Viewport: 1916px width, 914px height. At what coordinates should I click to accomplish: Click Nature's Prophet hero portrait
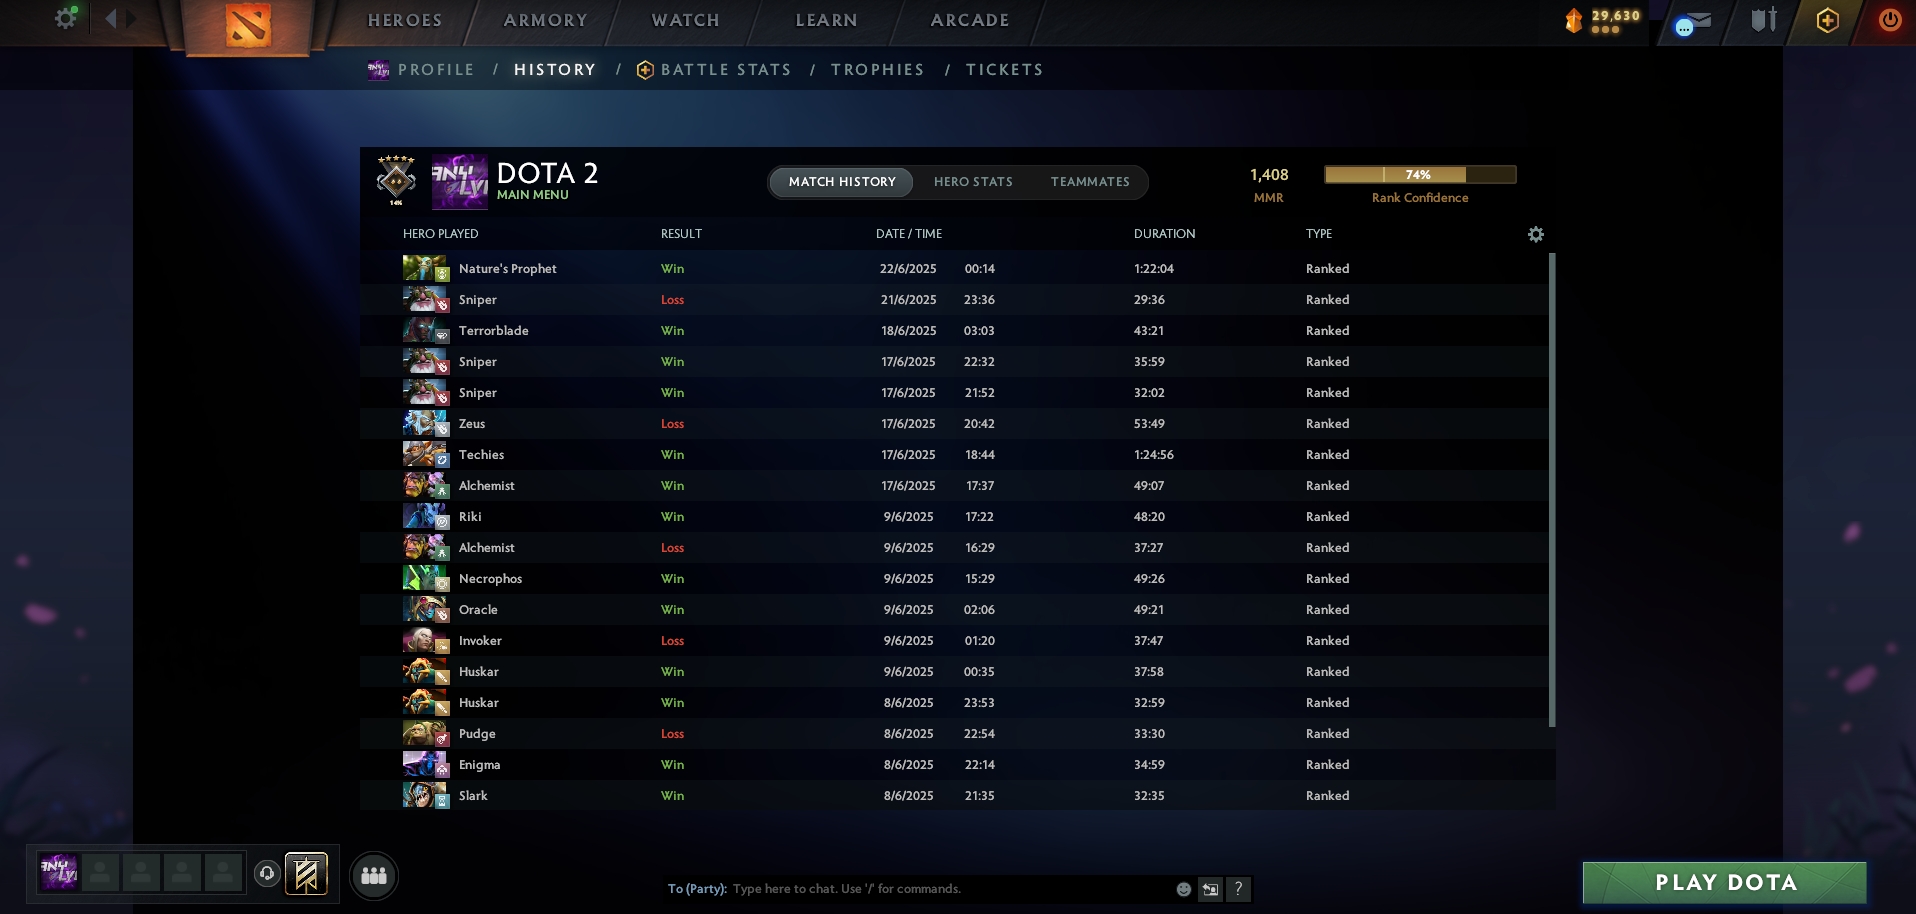[x=425, y=268]
